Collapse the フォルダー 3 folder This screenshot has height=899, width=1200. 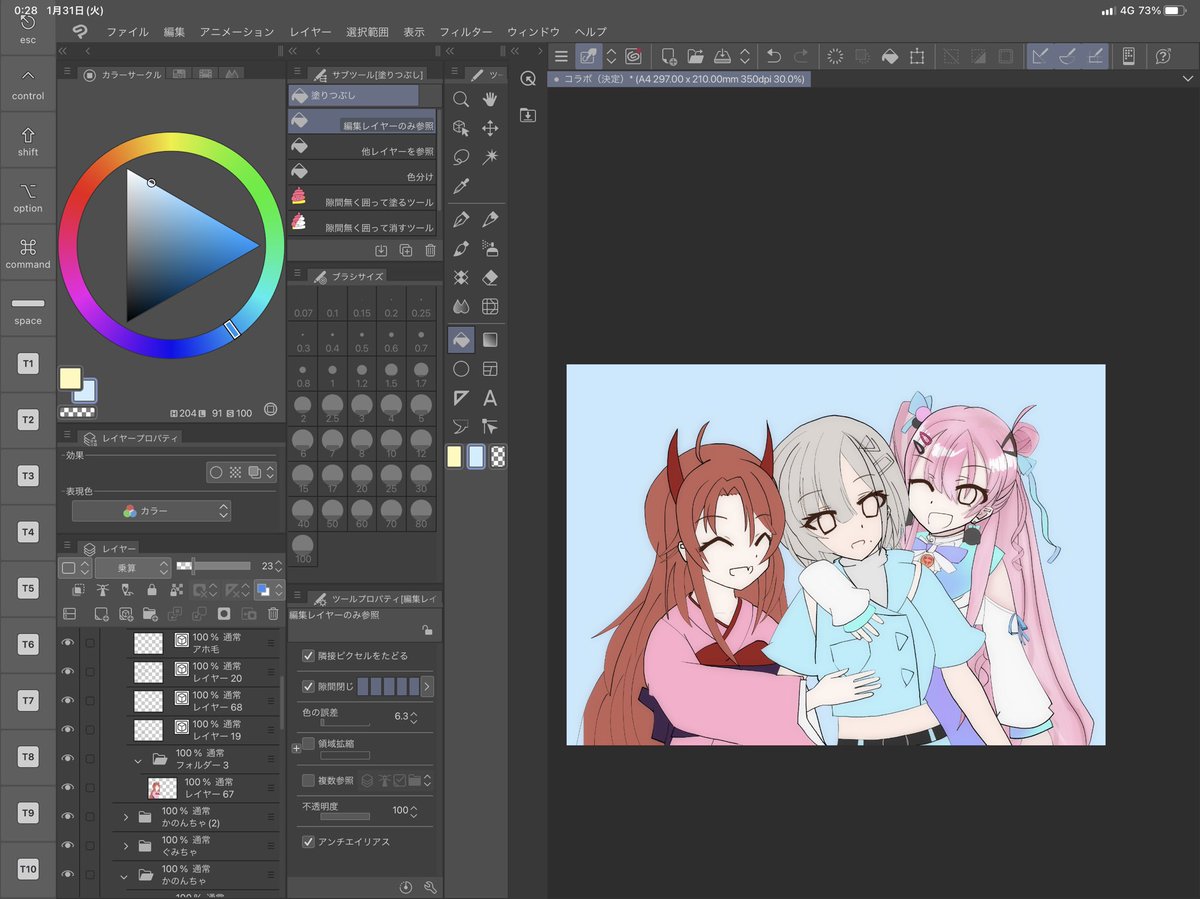click(x=139, y=760)
